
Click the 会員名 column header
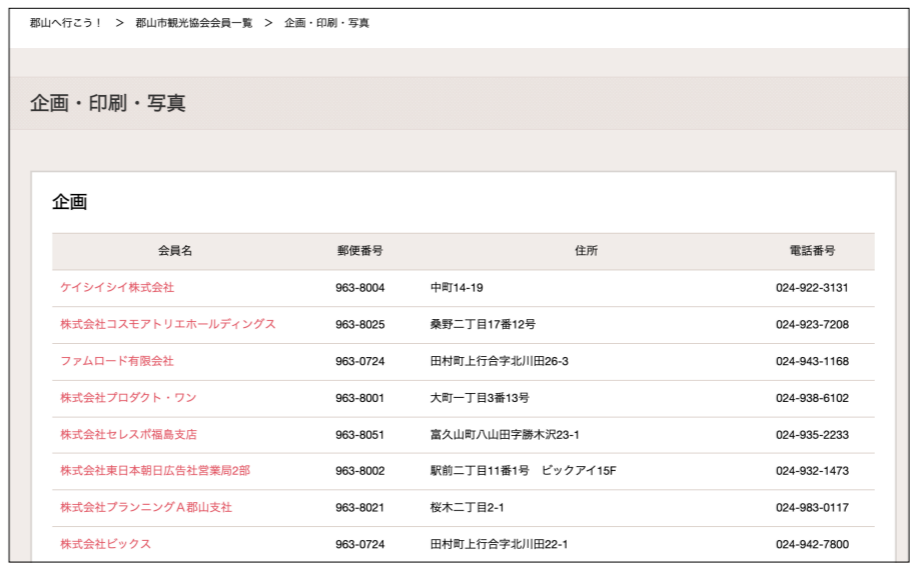coord(175,251)
